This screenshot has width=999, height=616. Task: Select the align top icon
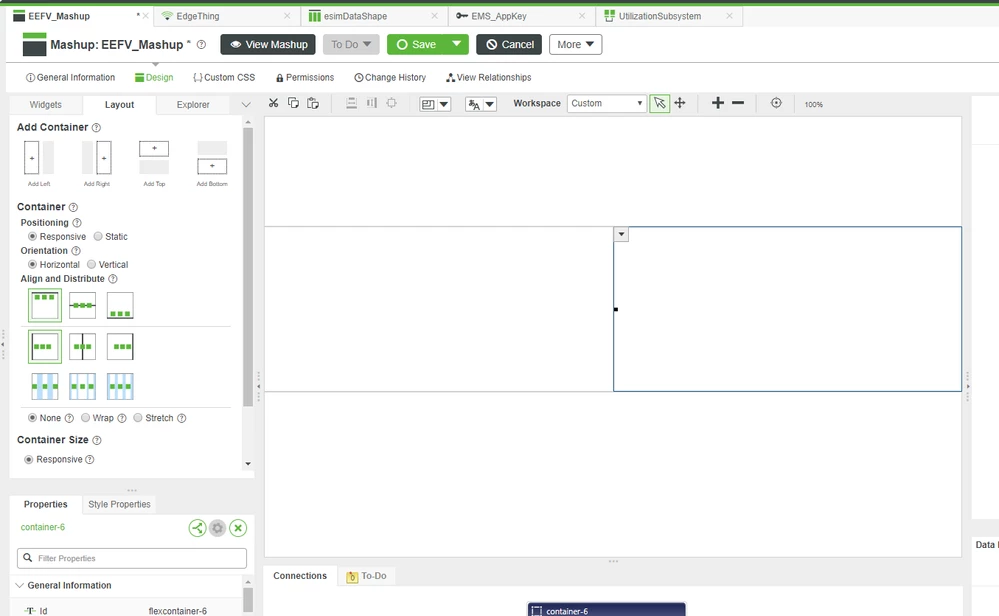click(45, 305)
